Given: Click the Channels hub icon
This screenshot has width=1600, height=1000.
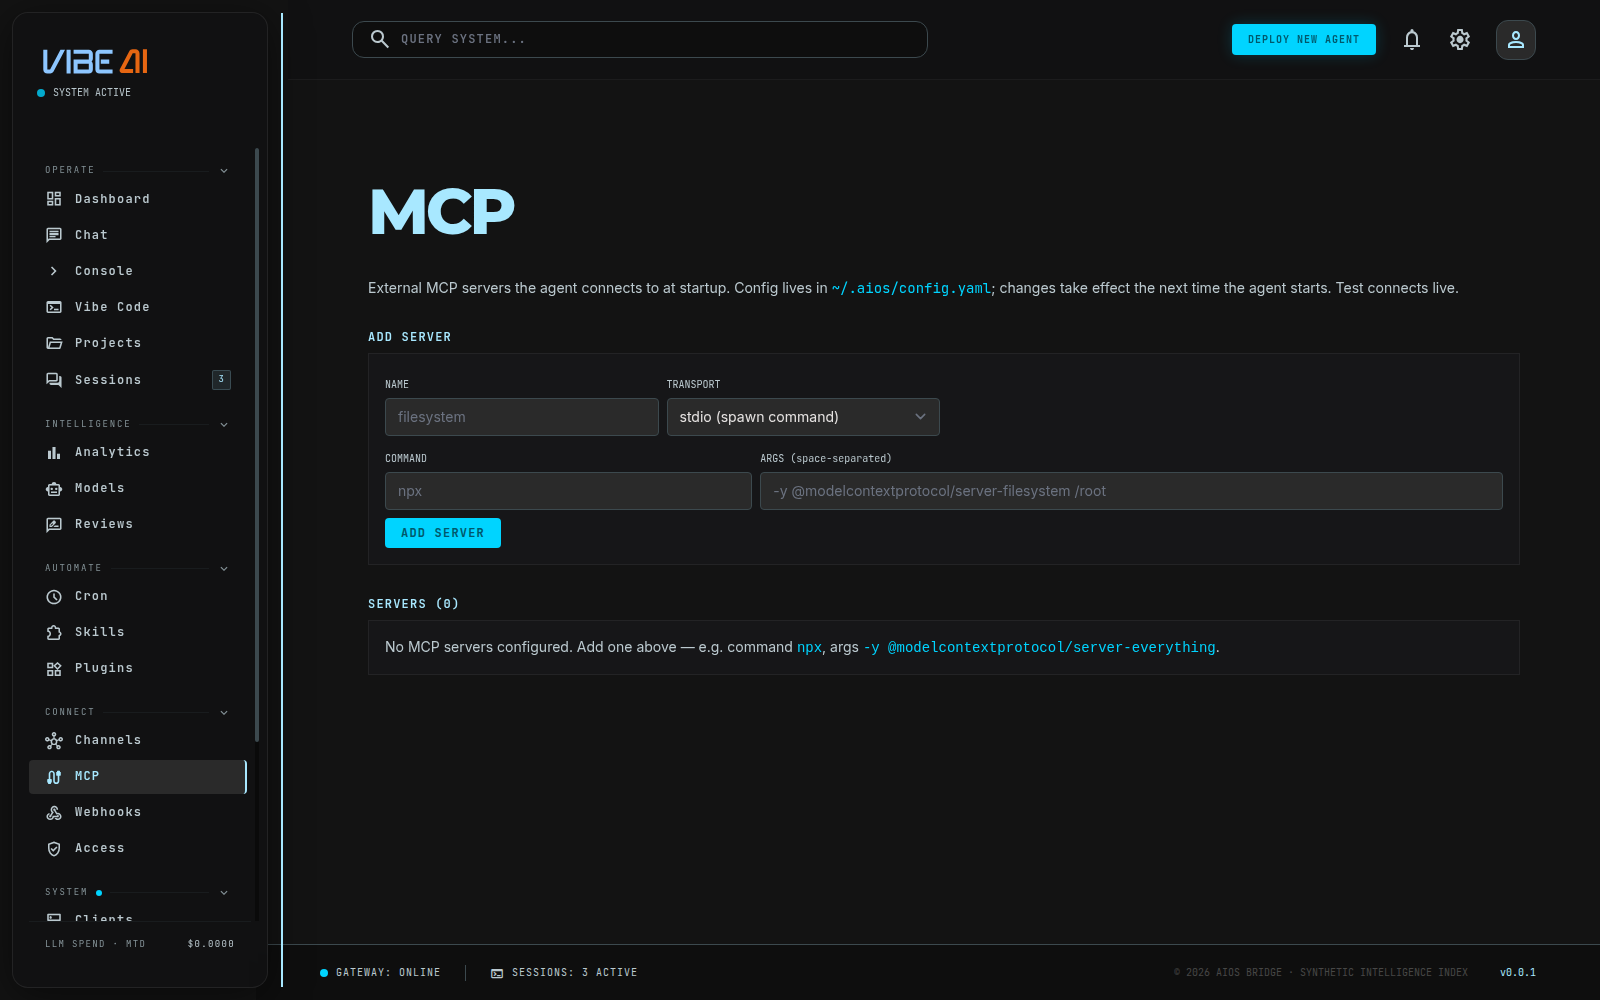Looking at the screenshot, I should coord(54,740).
